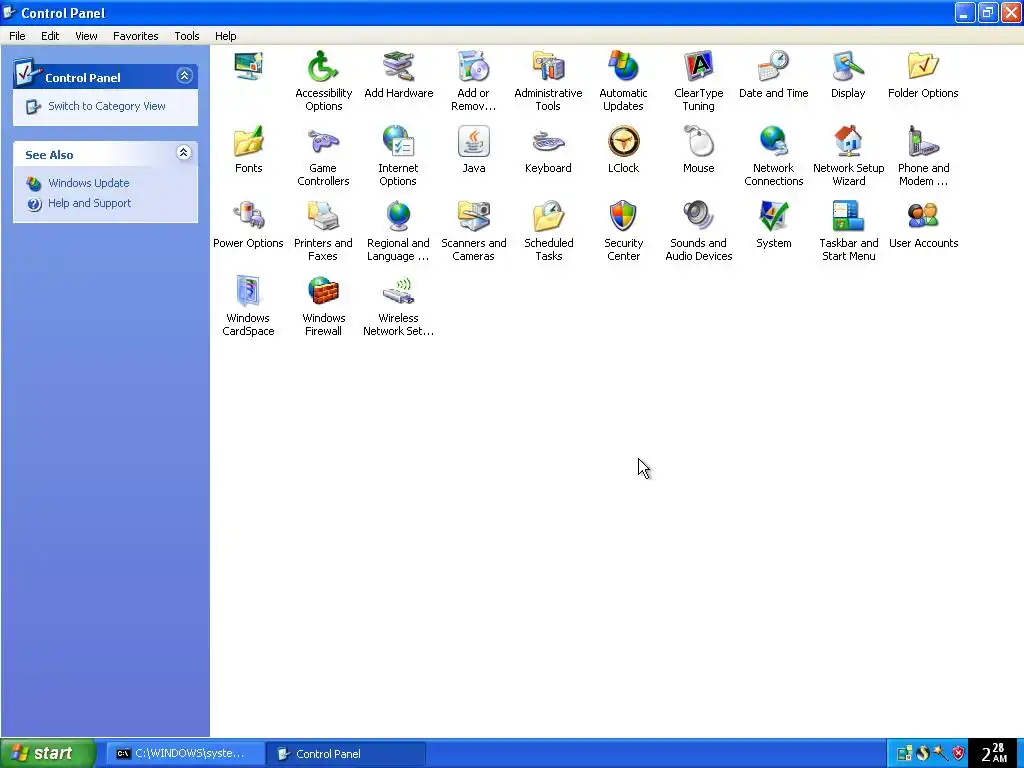Screen dimensions: 1024x768
Task: Open Add or Remove Programs icon
Action: tap(473, 66)
